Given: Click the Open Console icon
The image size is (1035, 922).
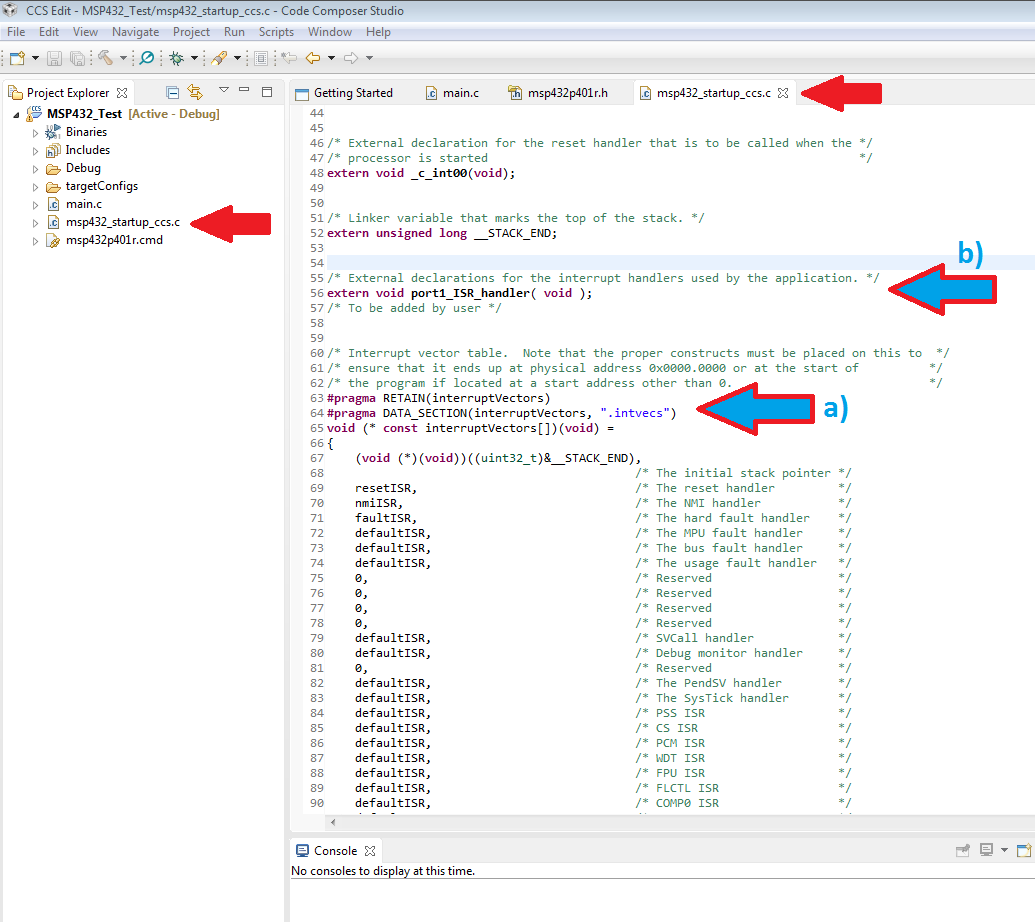Looking at the screenshot, I should tap(1024, 850).
